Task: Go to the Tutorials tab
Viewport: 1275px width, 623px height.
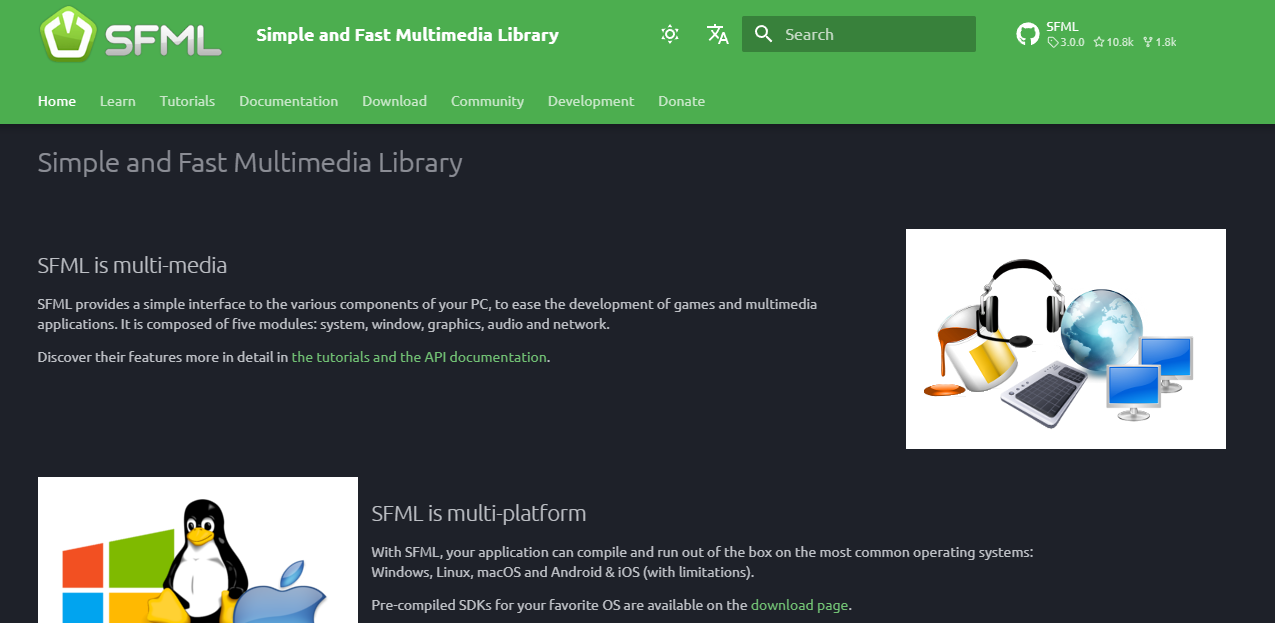Action: point(187,101)
